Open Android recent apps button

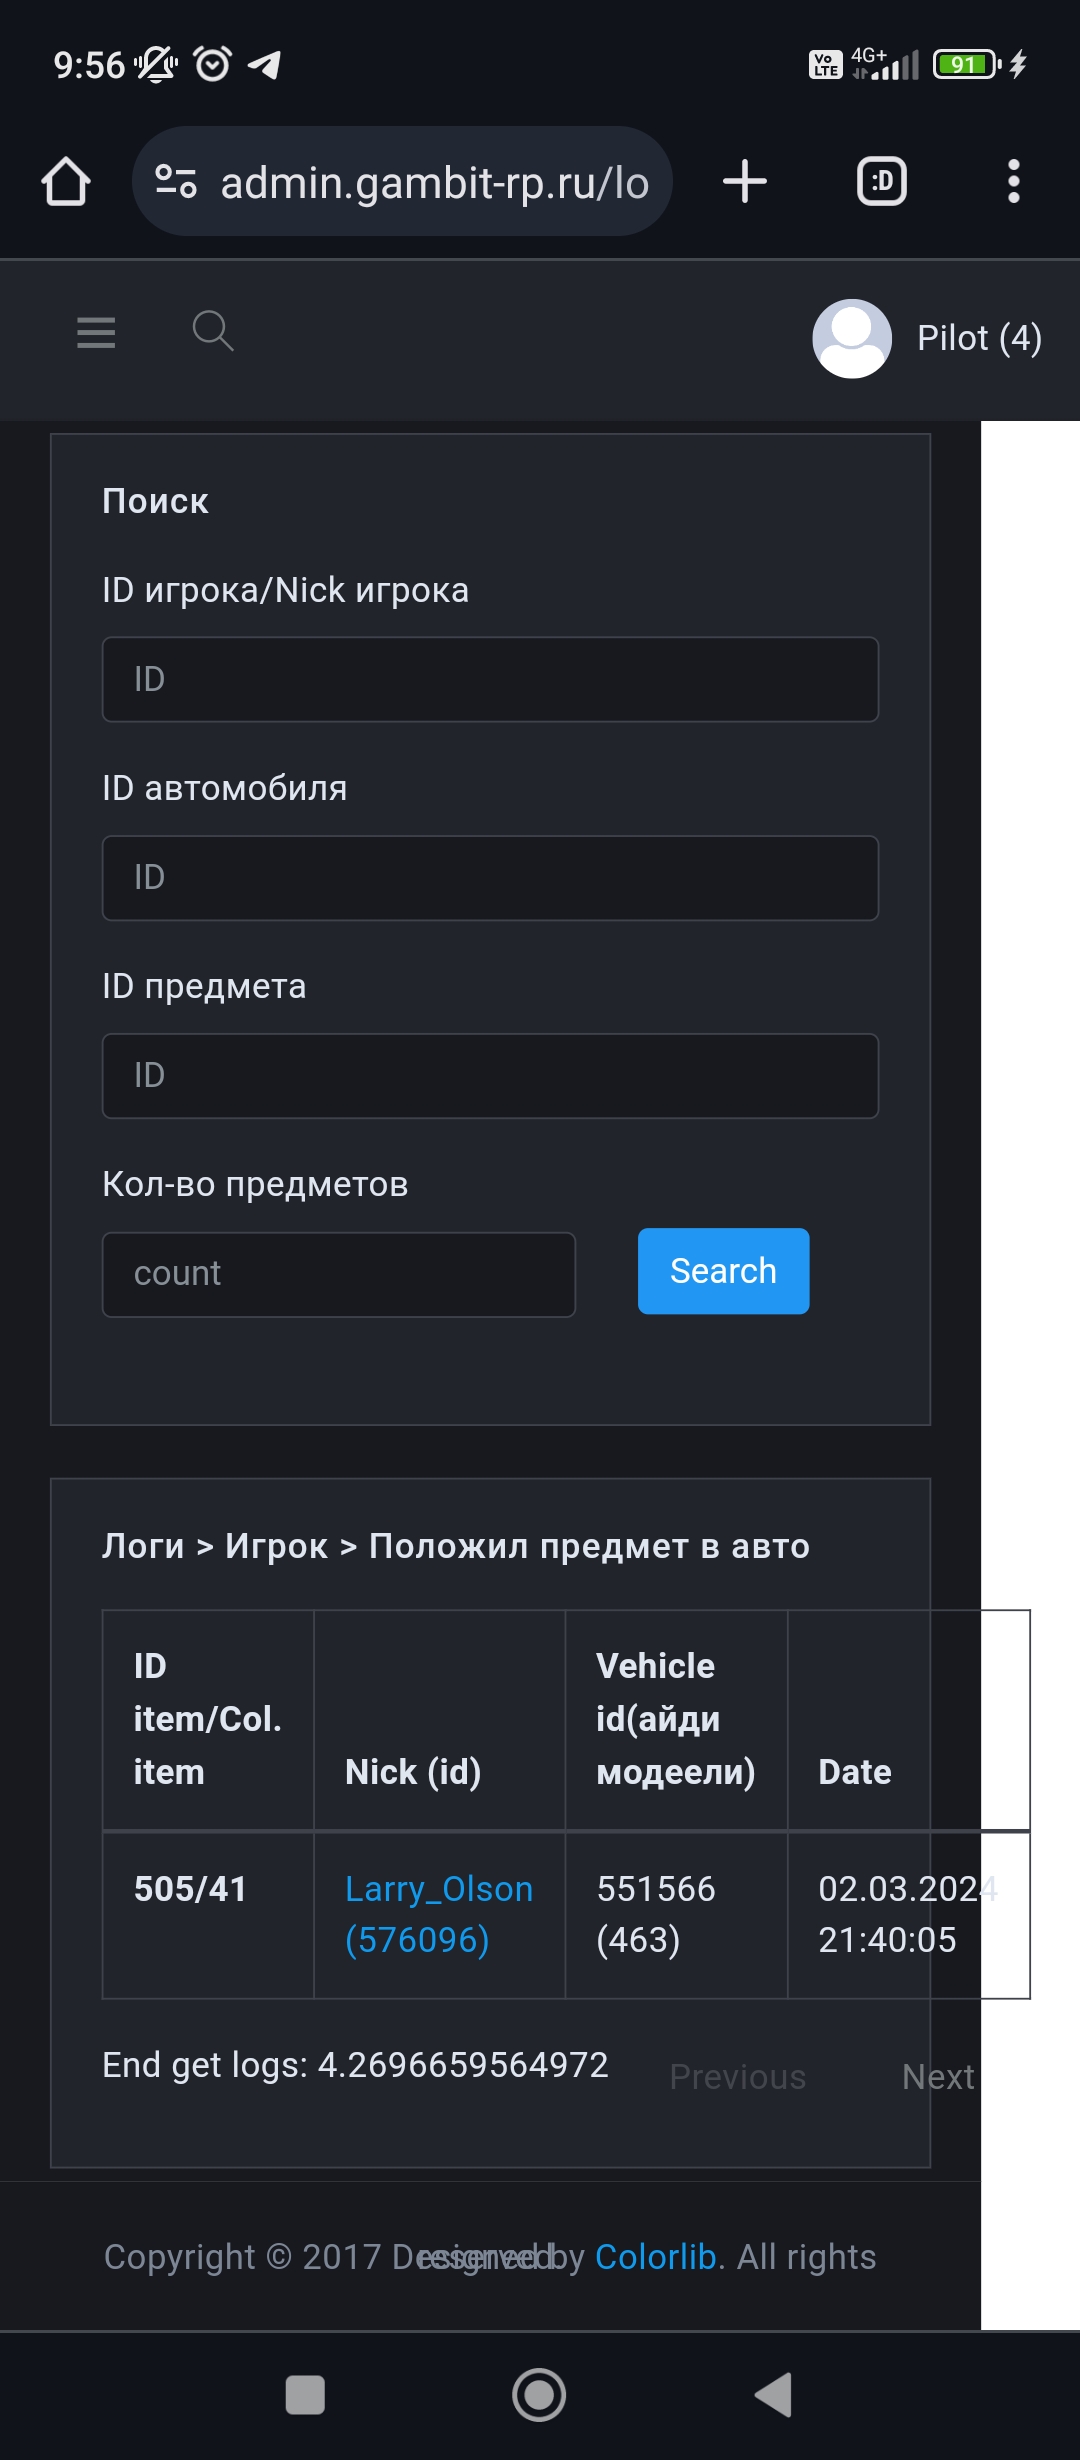click(x=305, y=2395)
